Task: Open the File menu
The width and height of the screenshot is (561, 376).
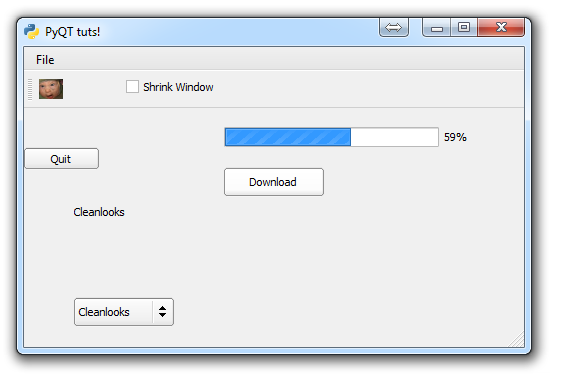Action: tap(45, 60)
